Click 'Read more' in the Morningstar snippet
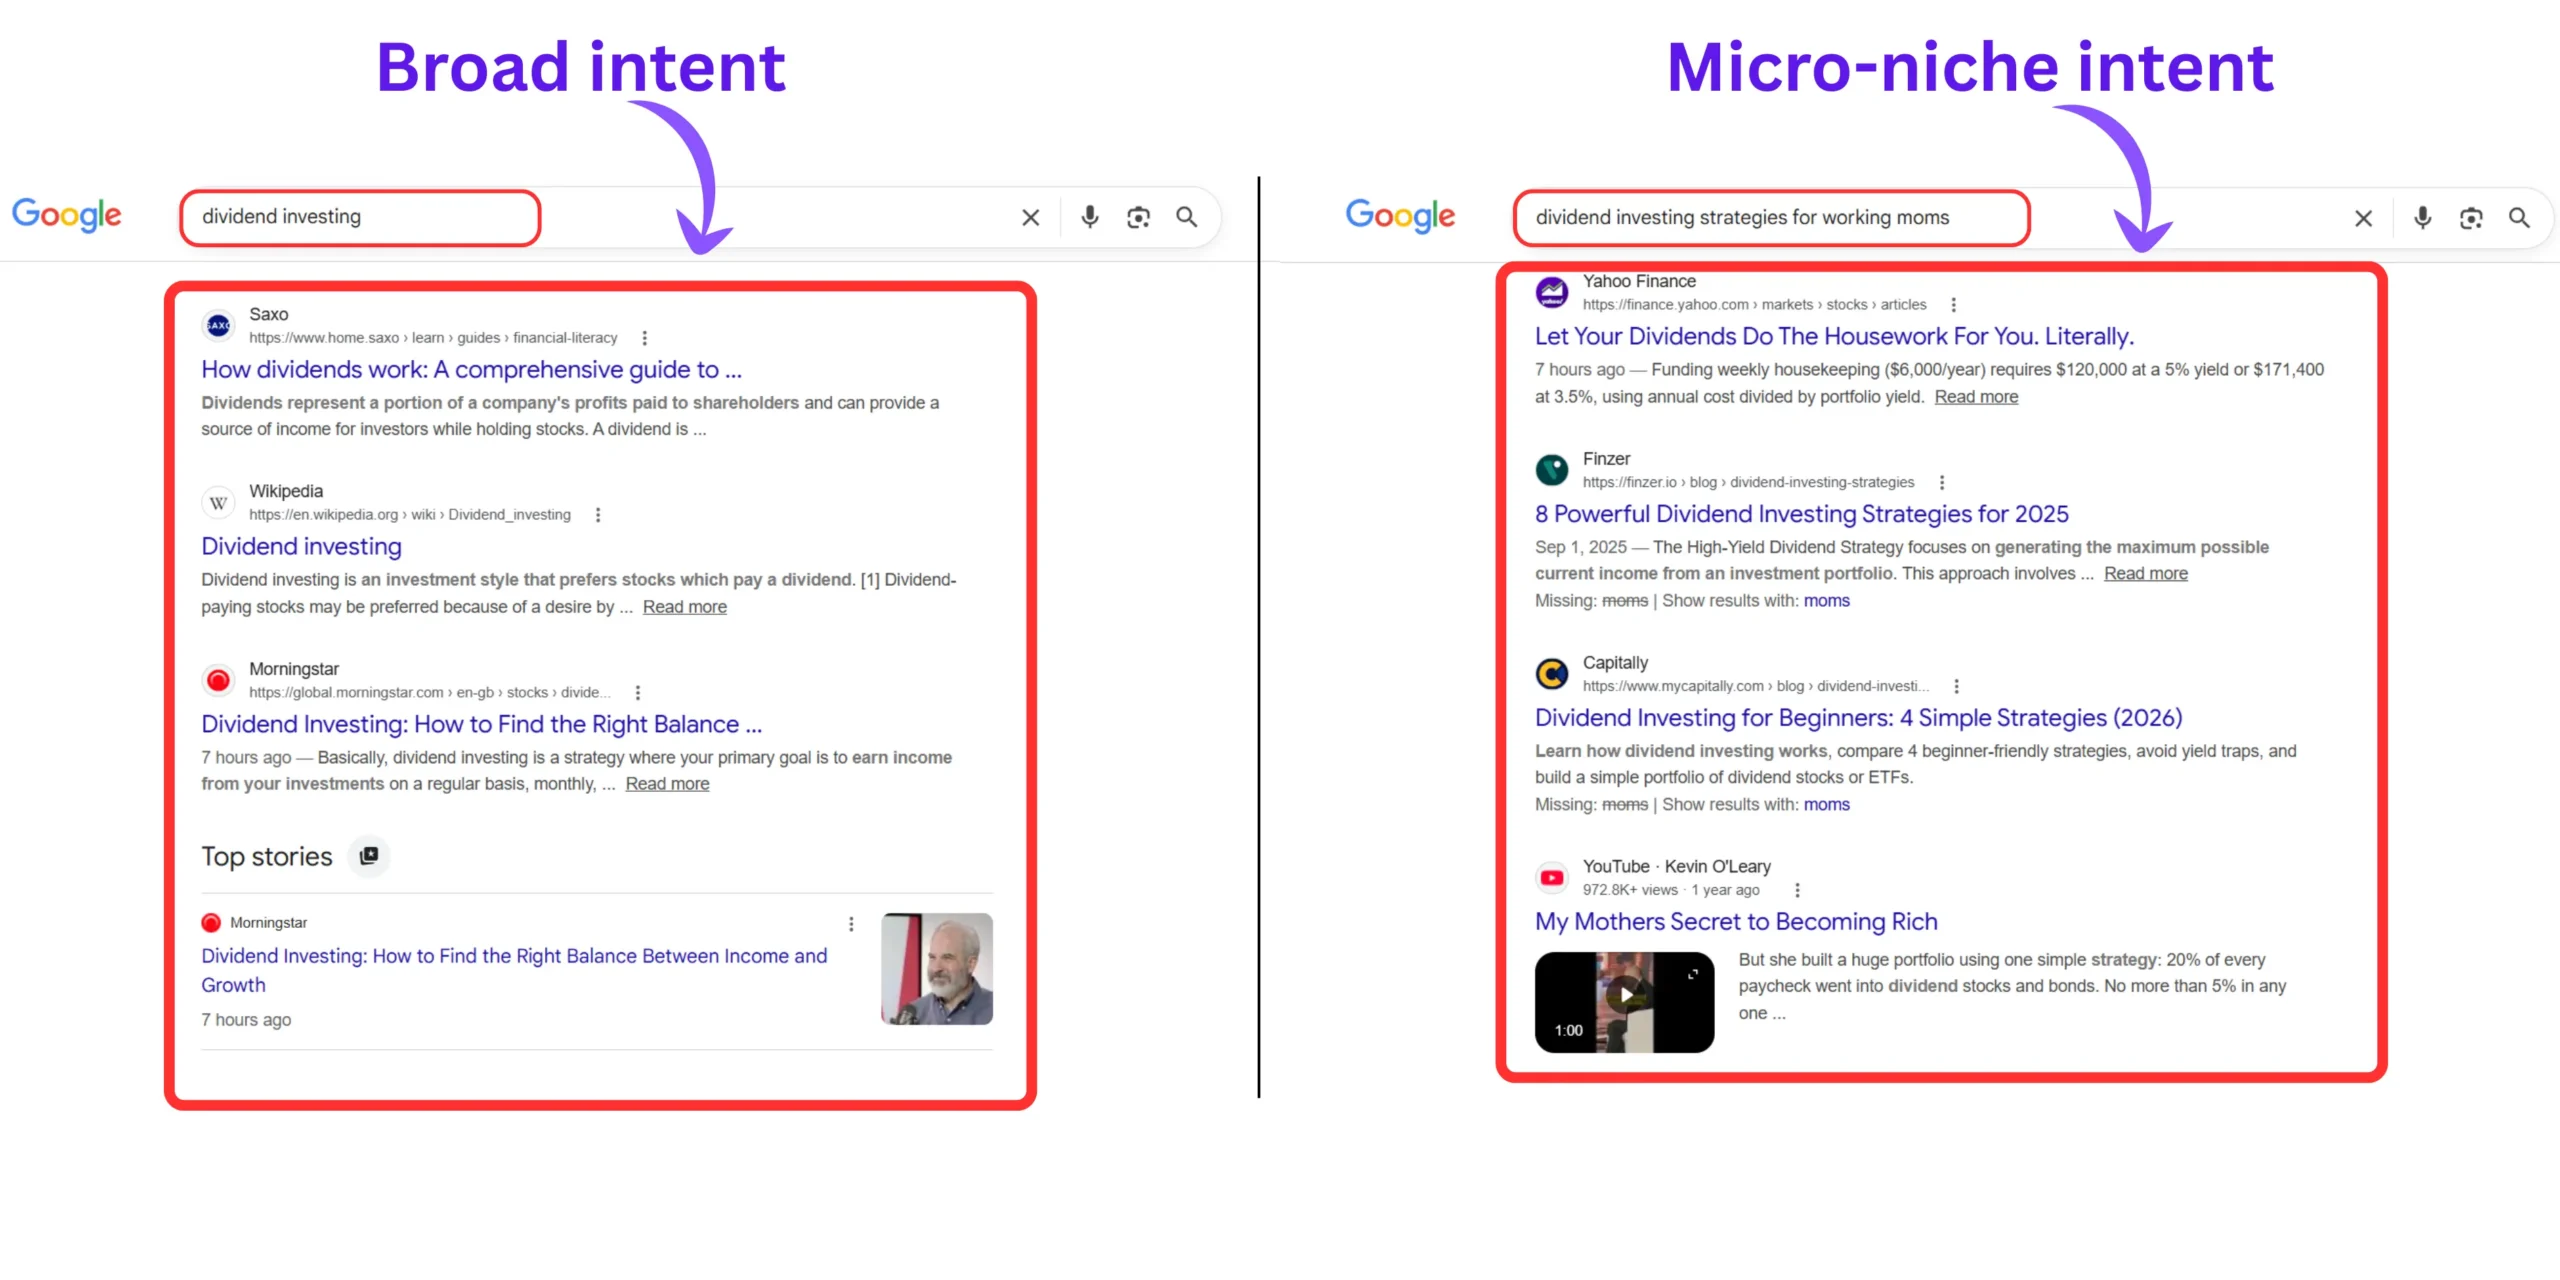Image resolution: width=2560 pixels, height=1280 pixels. 667,784
